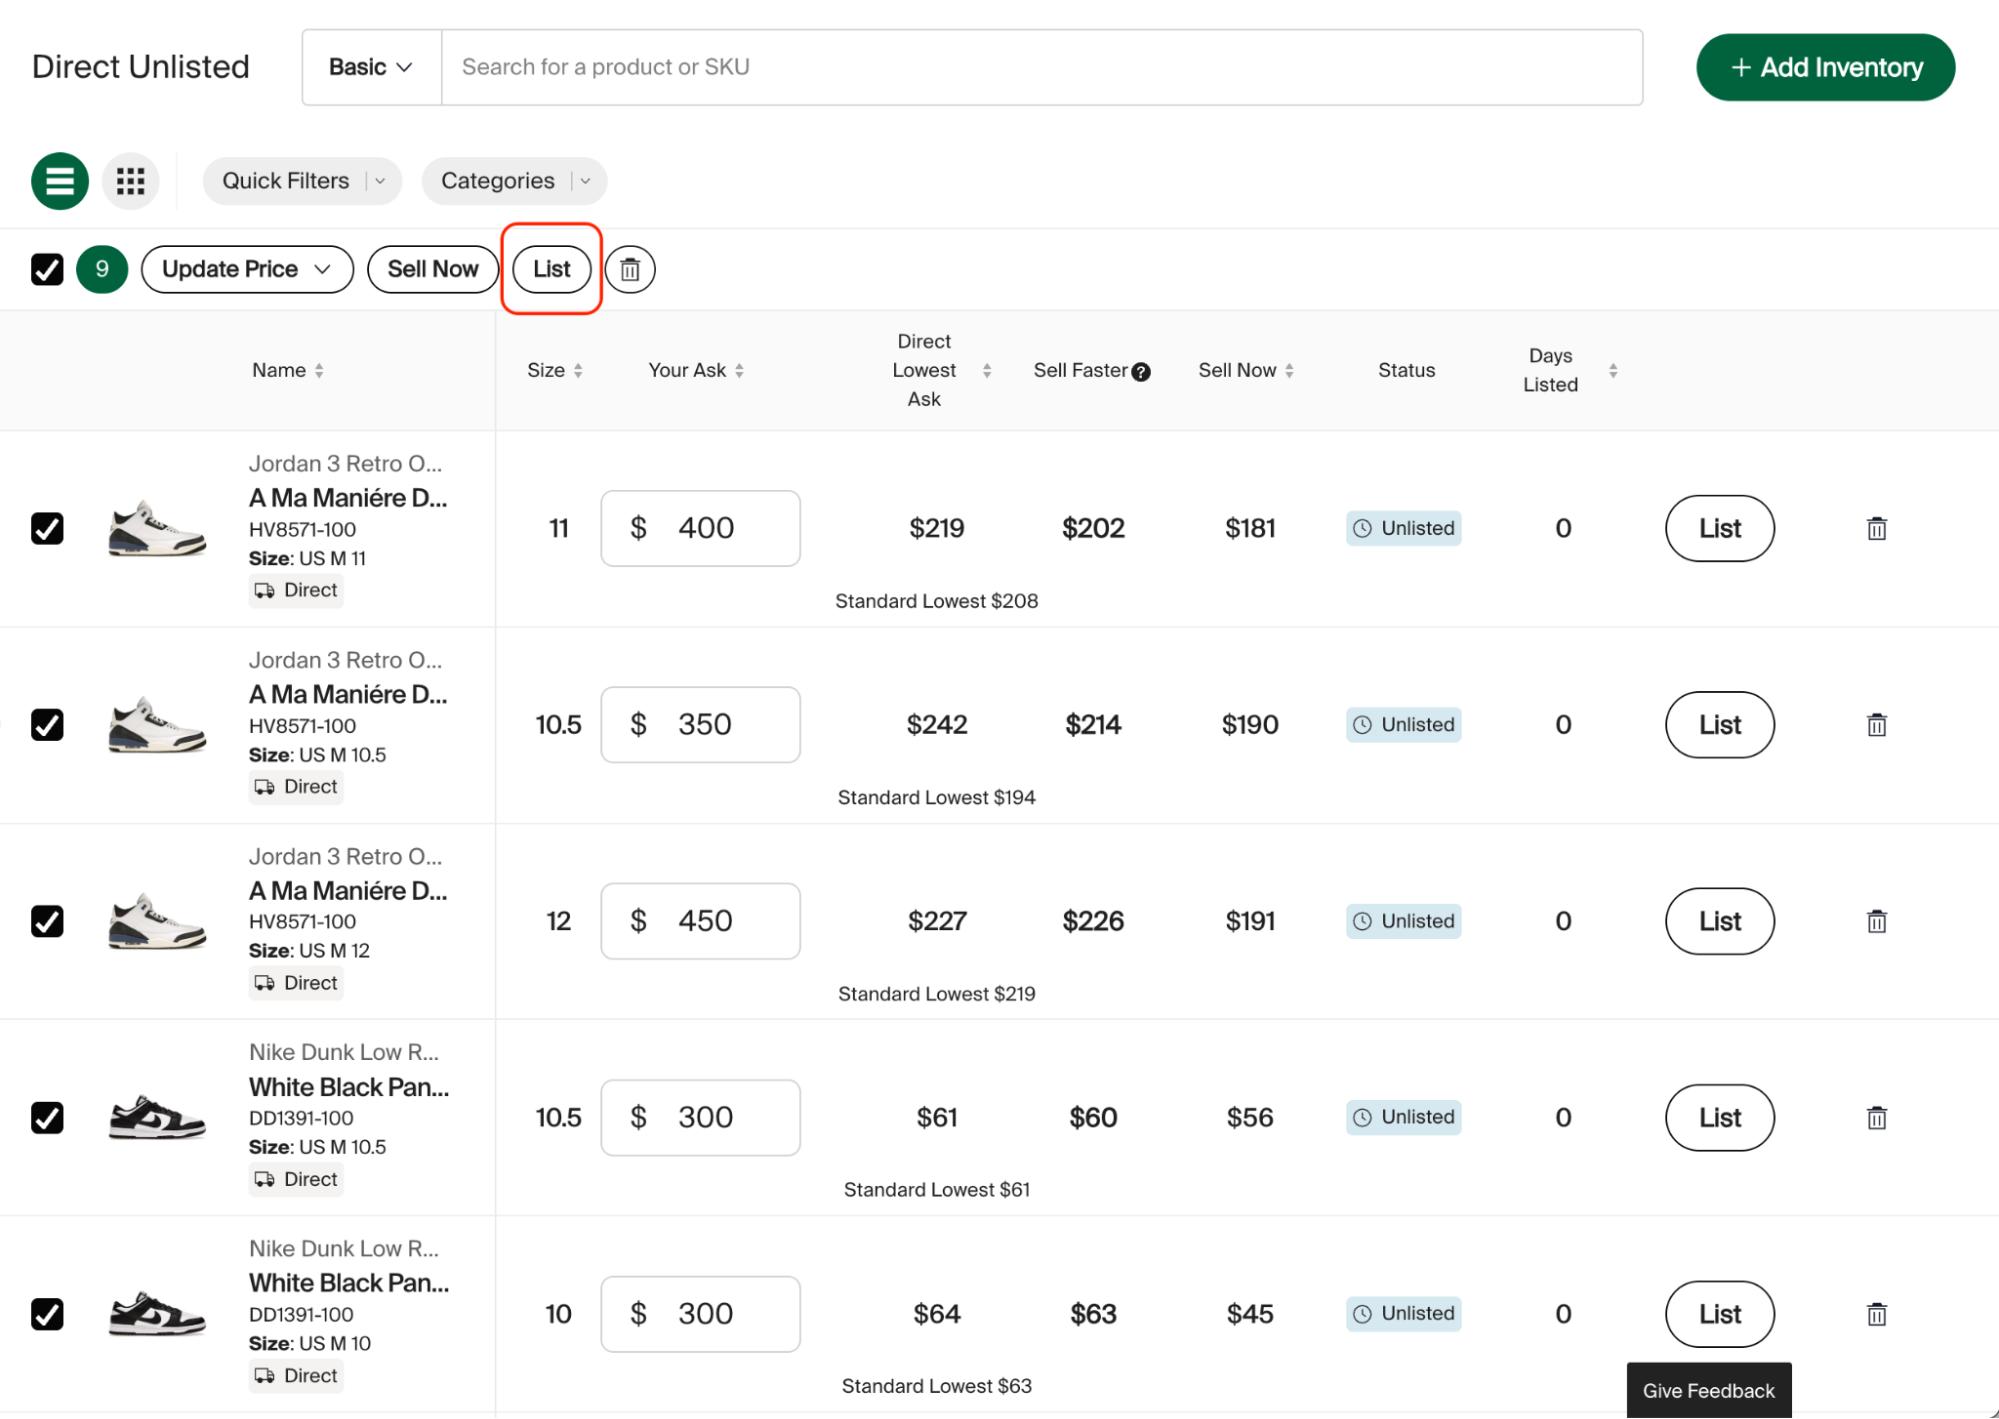
Task: Open the Jordan 3 size 10.5 thumbnail
Action: point(157,725)
